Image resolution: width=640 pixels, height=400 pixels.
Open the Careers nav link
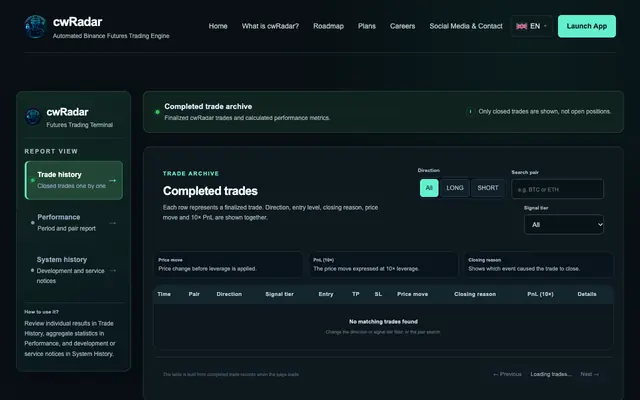click(x=402, y=26)
